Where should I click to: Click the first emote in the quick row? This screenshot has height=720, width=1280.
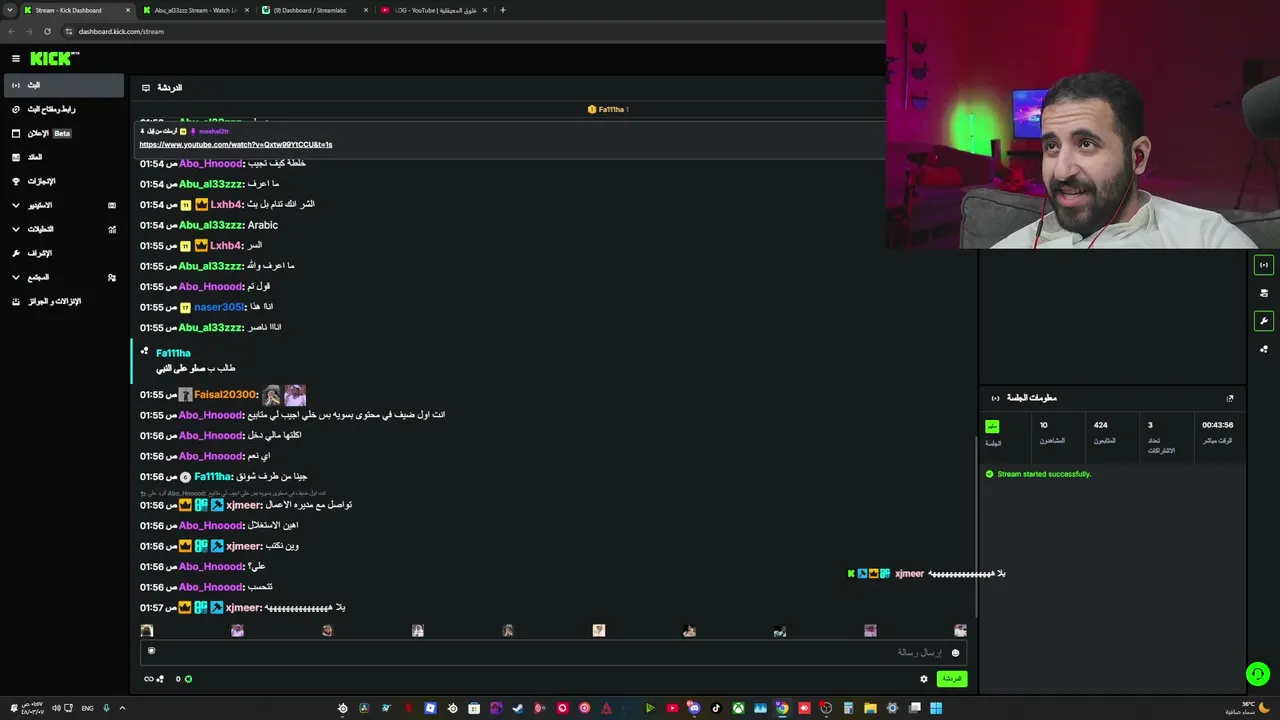point(147,631)
